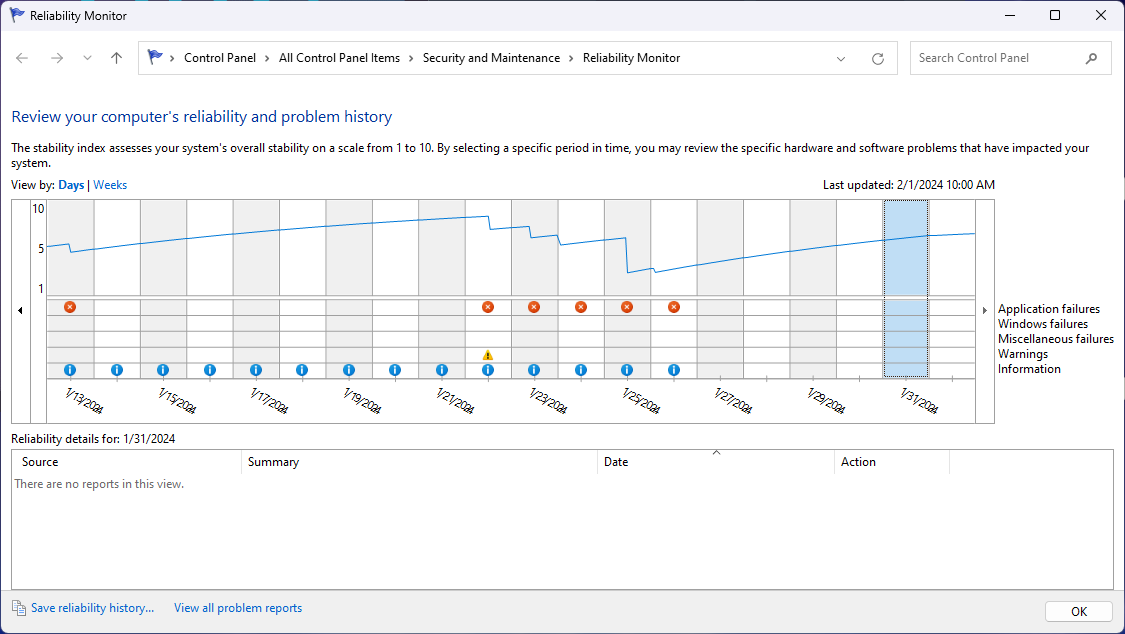Open the recent locations dropdown arrow
Viewport: 1125px width, 634px height.
pos(87,58)
